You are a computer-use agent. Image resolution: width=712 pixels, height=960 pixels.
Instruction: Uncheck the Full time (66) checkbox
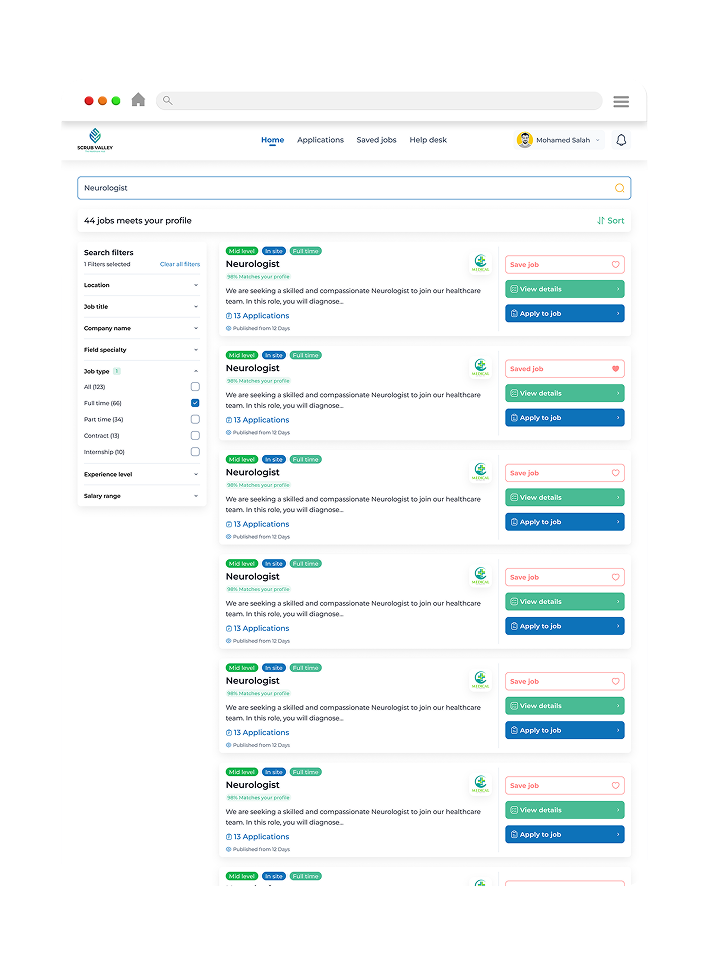195,403
